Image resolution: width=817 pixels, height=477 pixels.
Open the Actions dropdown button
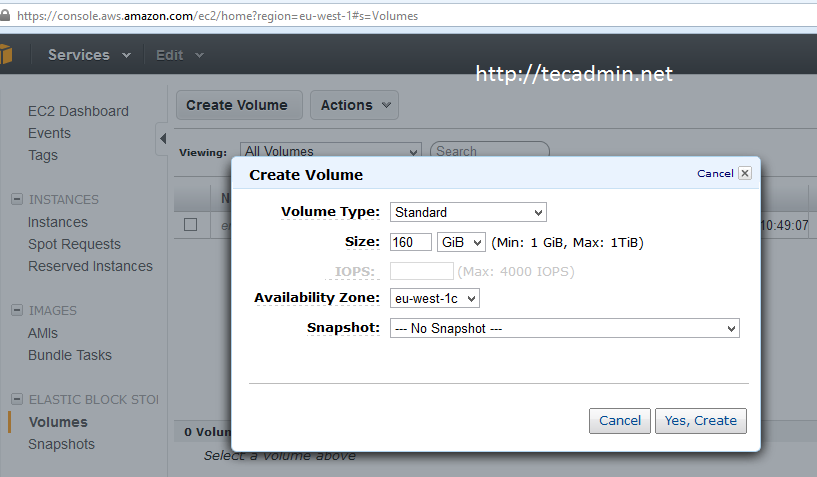tap(354, 105)
